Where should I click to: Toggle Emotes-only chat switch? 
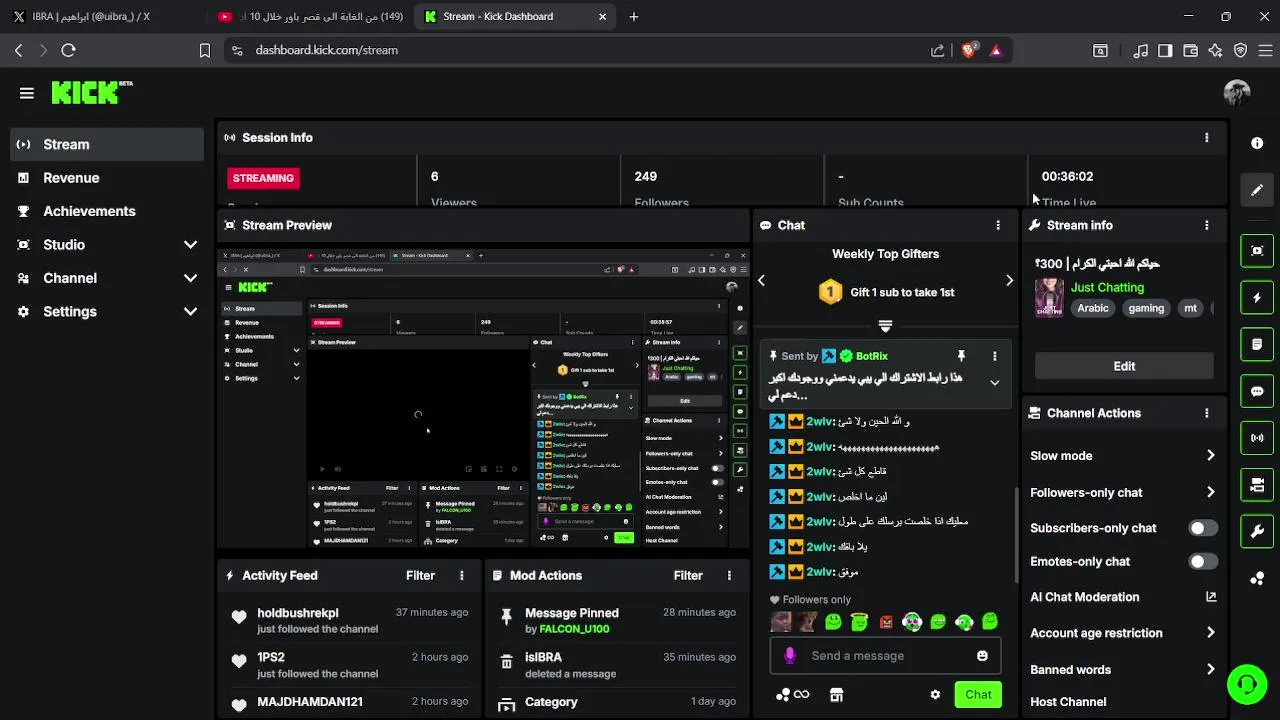[x=1203, y=561]
